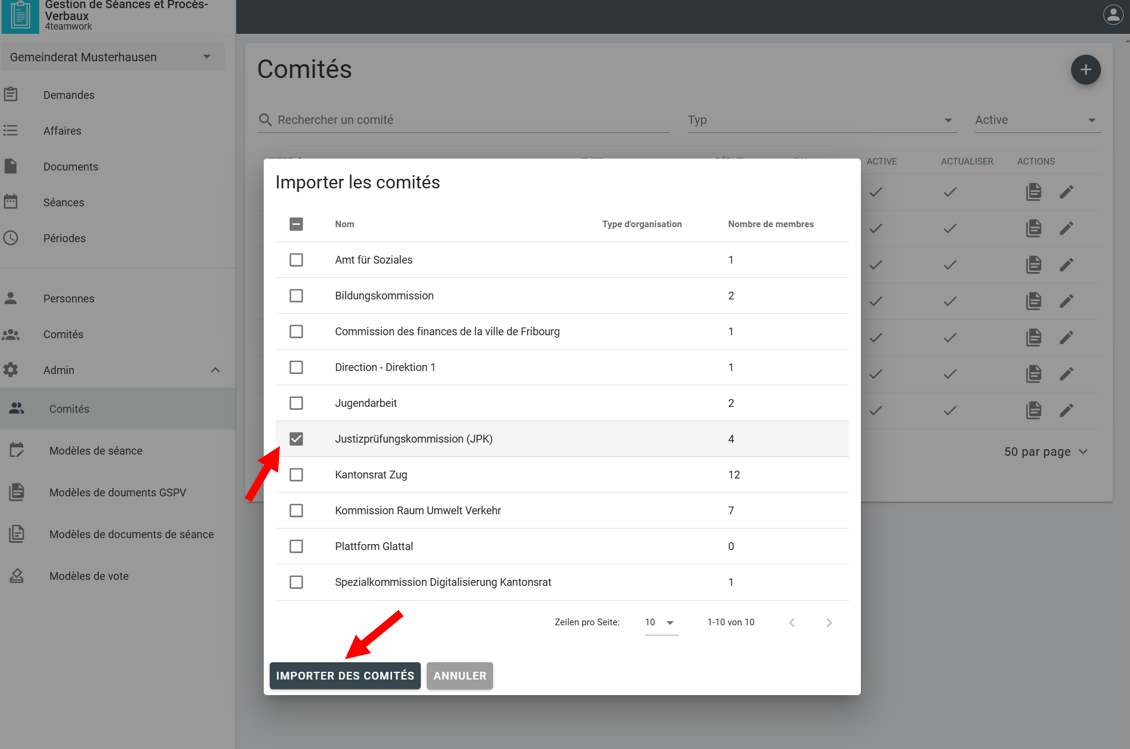Toggle the select-all header checkbox
The image size is (1130, 749).
296,224
